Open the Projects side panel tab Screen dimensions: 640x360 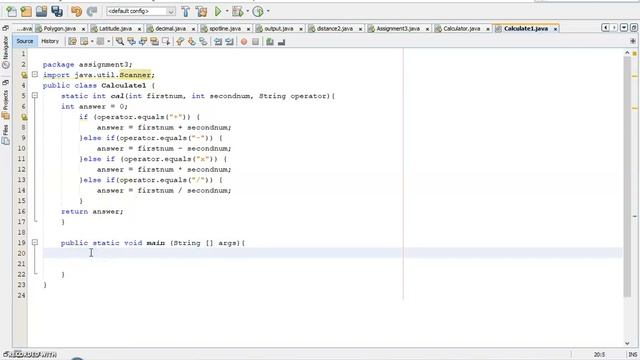[5, 104]
